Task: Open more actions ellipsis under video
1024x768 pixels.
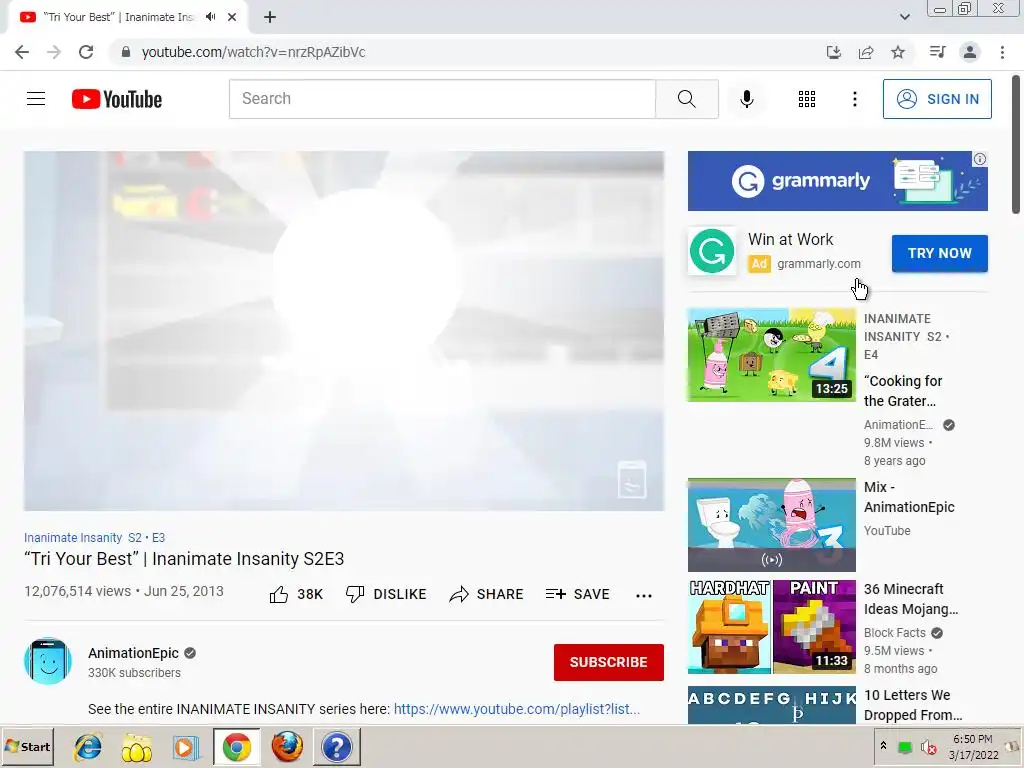Action: pyautogui.click(x=644, y=595)
